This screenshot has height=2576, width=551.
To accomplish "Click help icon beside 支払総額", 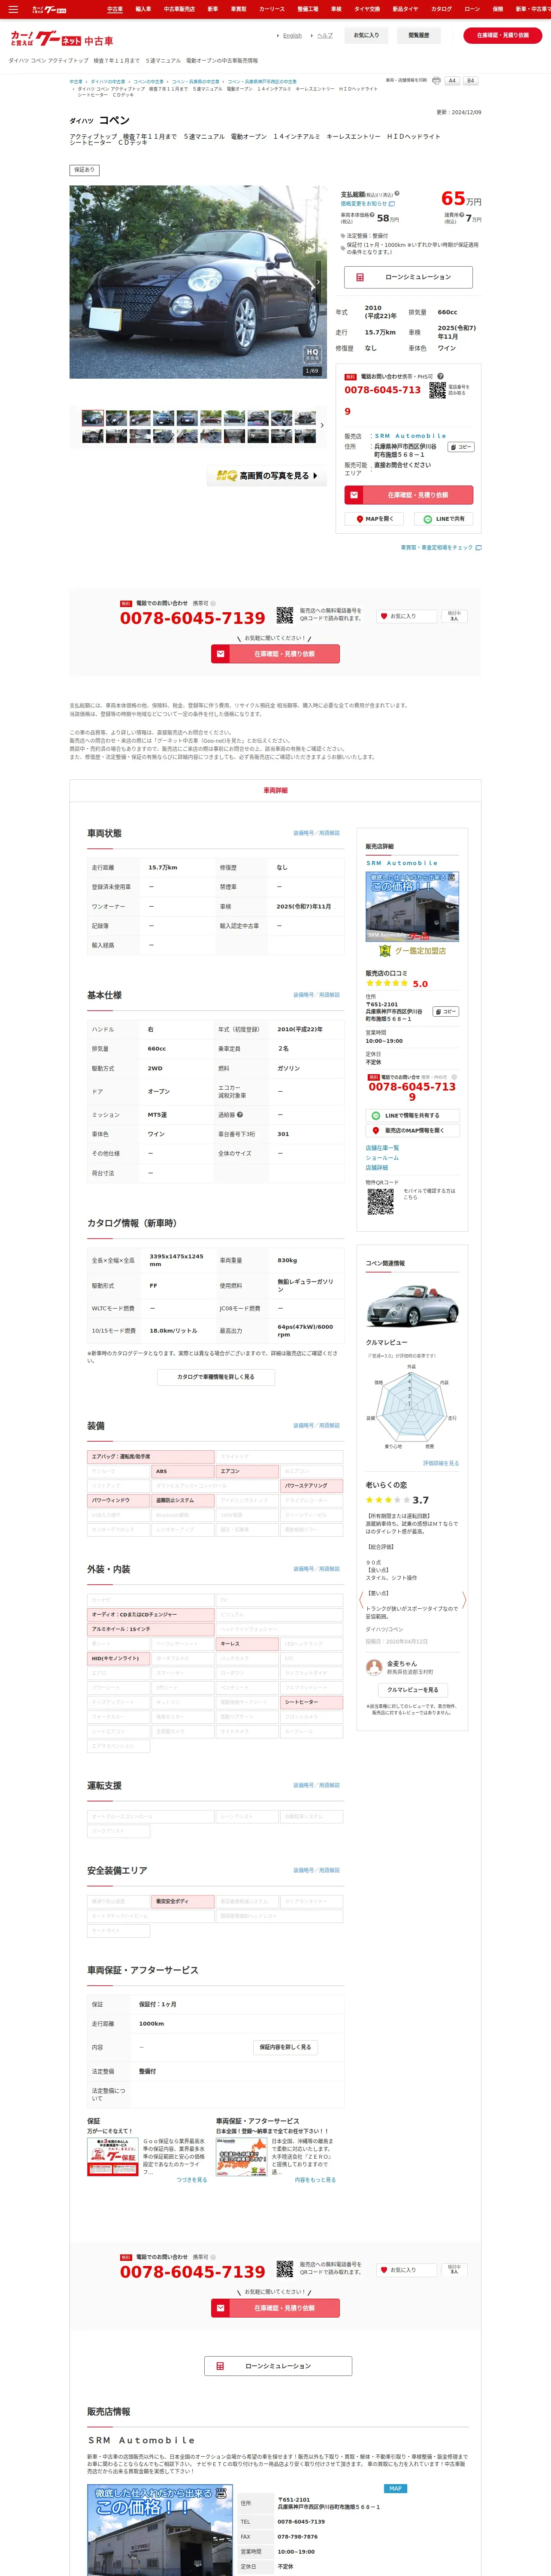I will pyautogui.click(x=396, y=194).
